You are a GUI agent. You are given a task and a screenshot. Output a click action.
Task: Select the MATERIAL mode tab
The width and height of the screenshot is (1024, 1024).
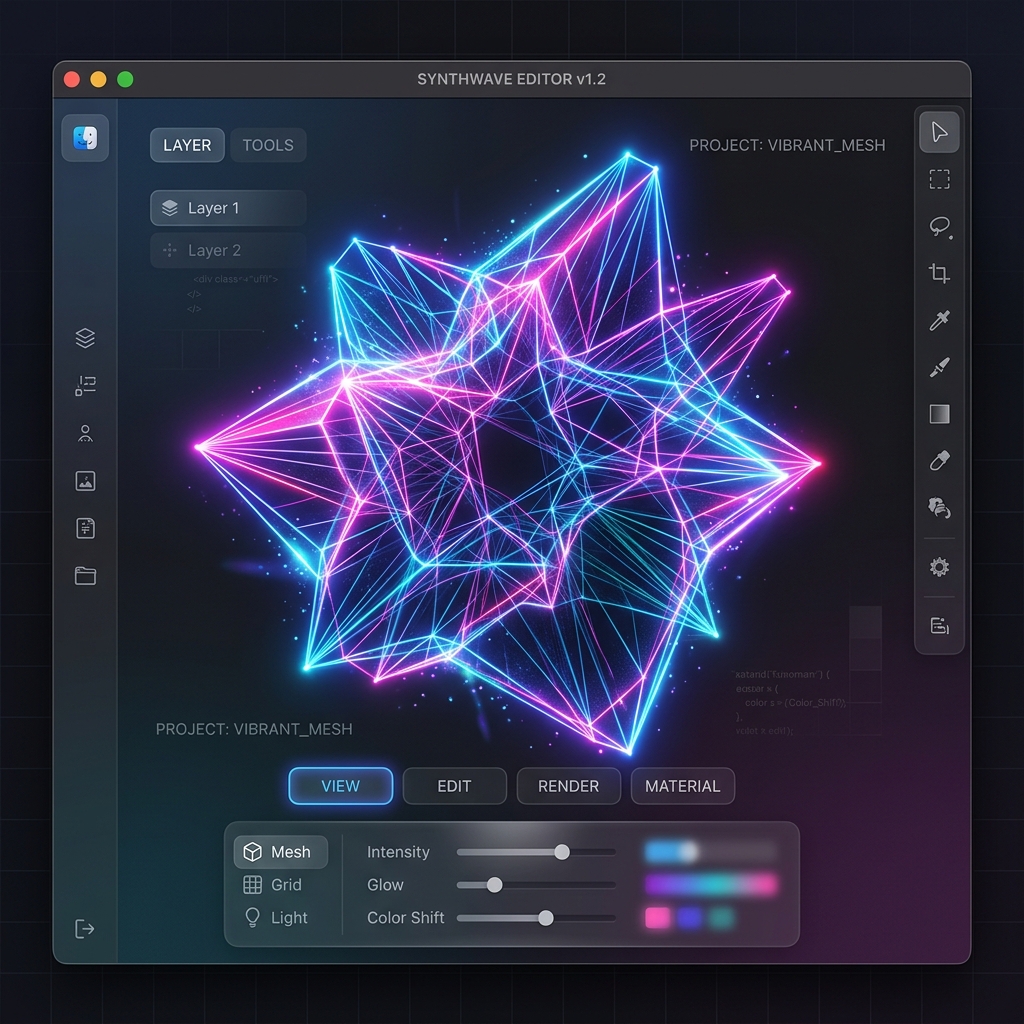[682, 786]
